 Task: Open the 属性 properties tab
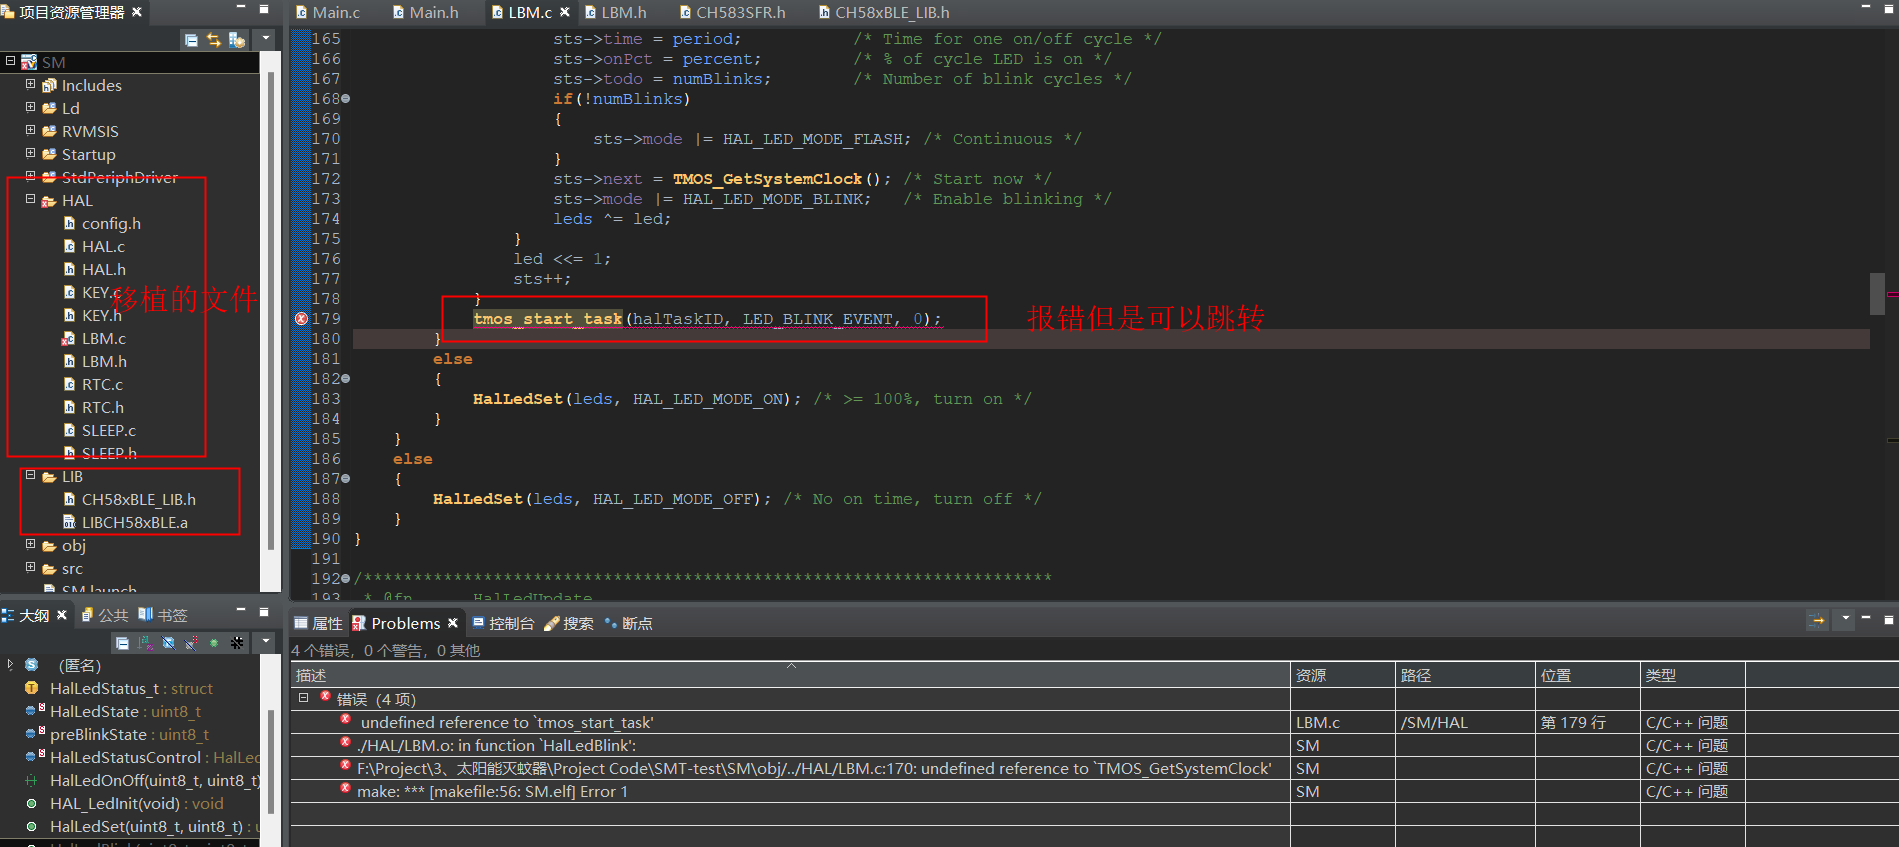318,623
